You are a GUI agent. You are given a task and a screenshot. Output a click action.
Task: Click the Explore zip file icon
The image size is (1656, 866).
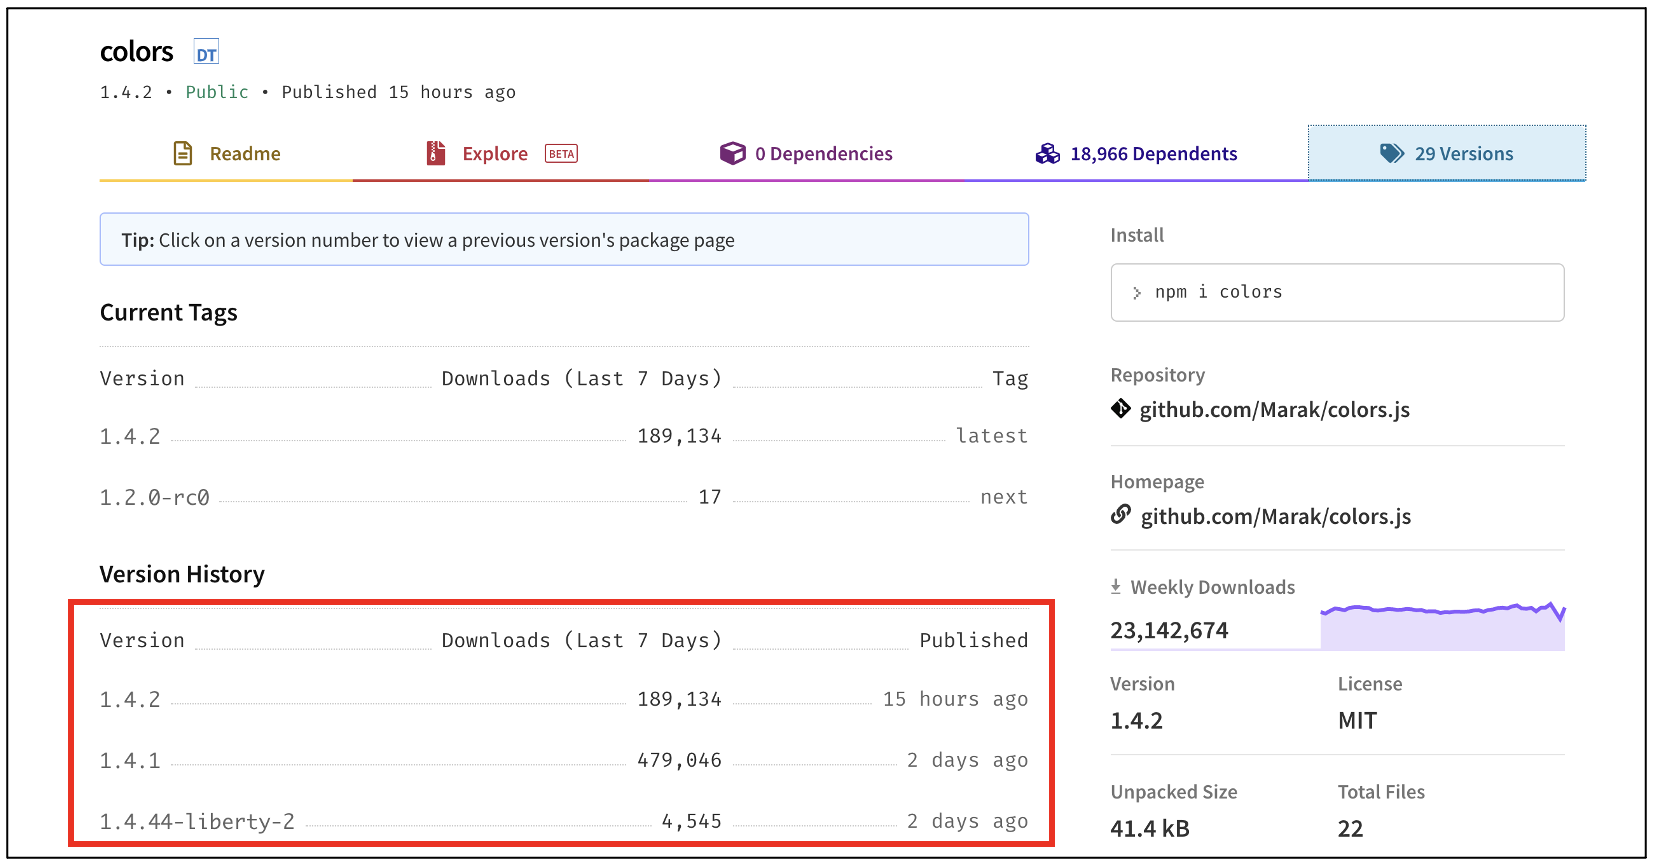tap(436, 153)
